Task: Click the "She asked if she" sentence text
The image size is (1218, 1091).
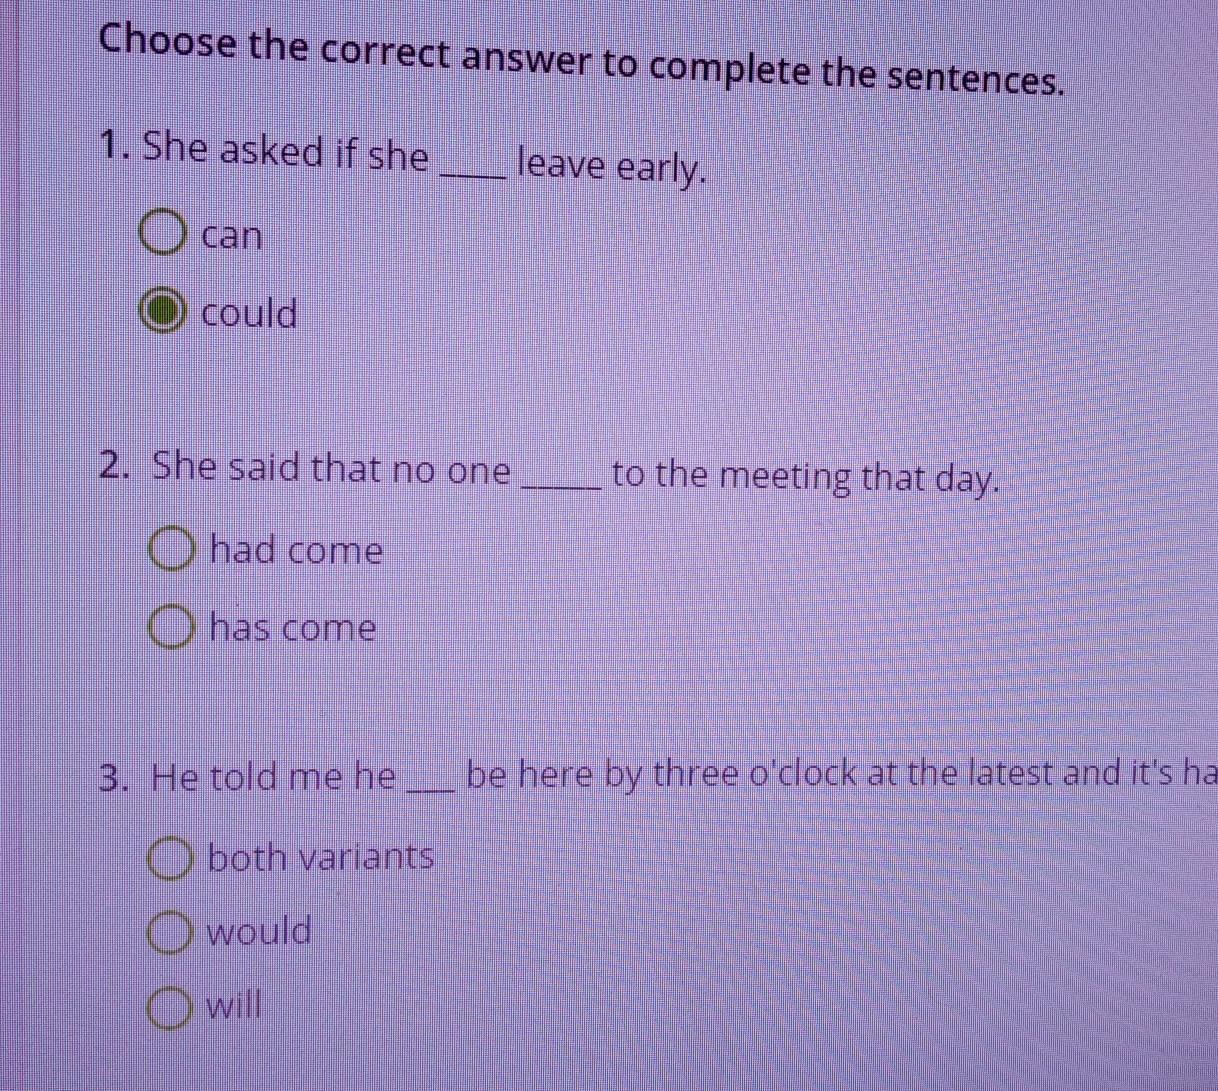Action: click(285, 154)
